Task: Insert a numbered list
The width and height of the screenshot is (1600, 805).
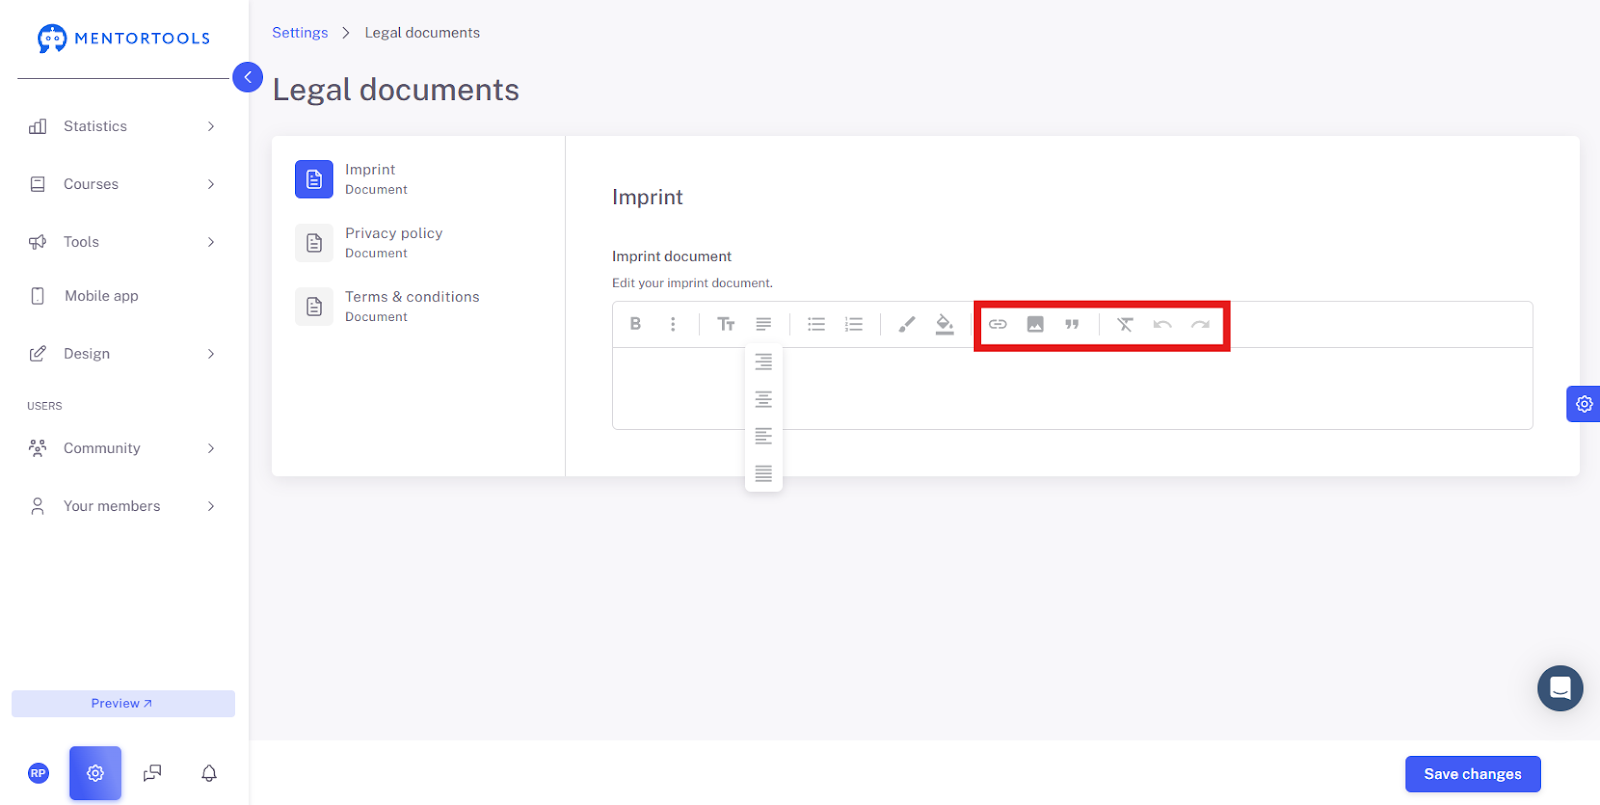Action: pyautogui.click(x=853, y=324)
